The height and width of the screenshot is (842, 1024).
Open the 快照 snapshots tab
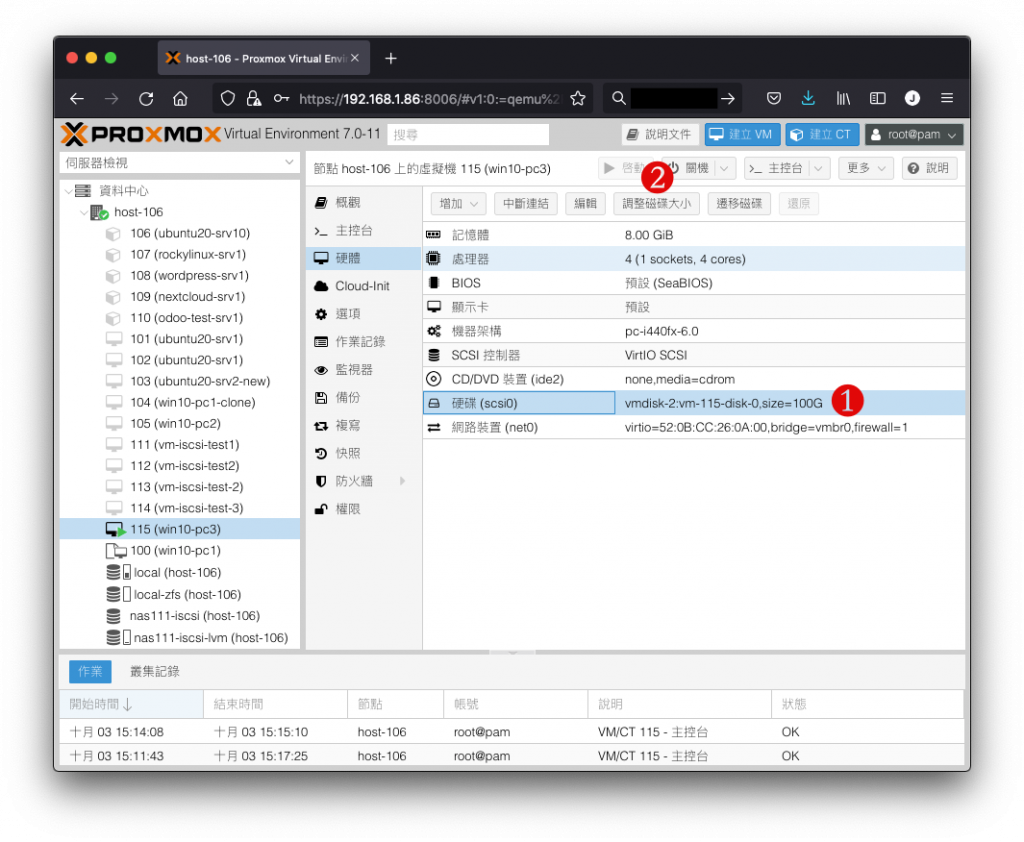[364, 453]
